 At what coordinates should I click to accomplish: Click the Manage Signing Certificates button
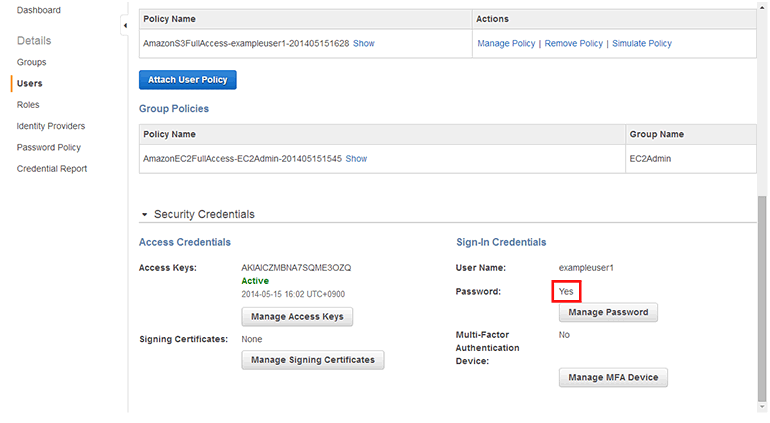313,360
